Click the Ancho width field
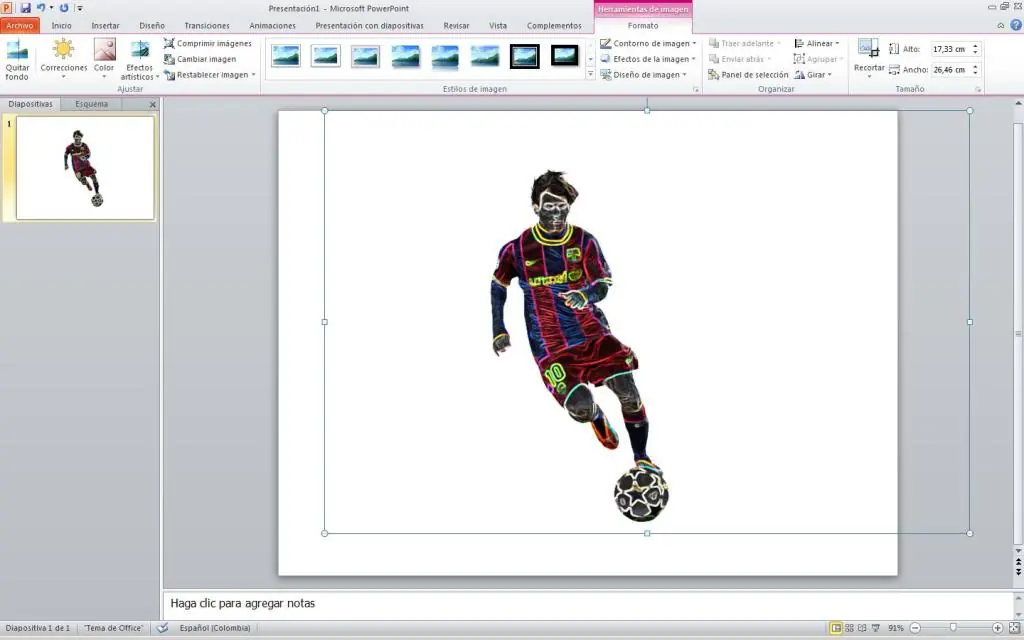 tap(950, 70)
